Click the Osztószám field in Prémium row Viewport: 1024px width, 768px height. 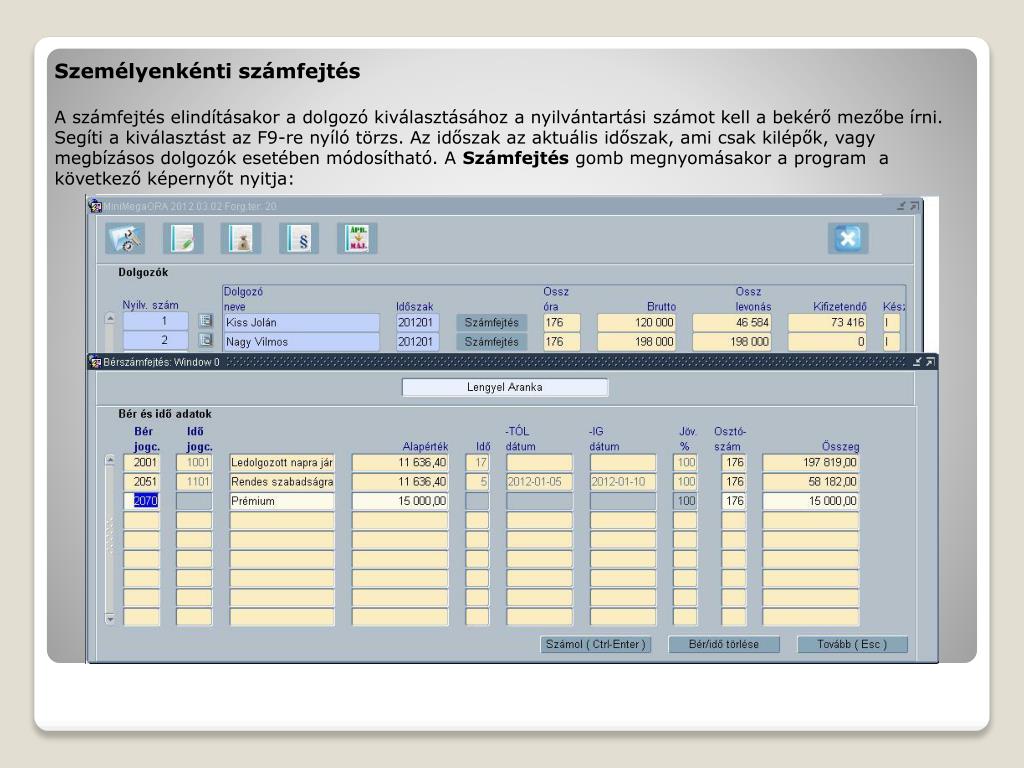tap(734, 501)
